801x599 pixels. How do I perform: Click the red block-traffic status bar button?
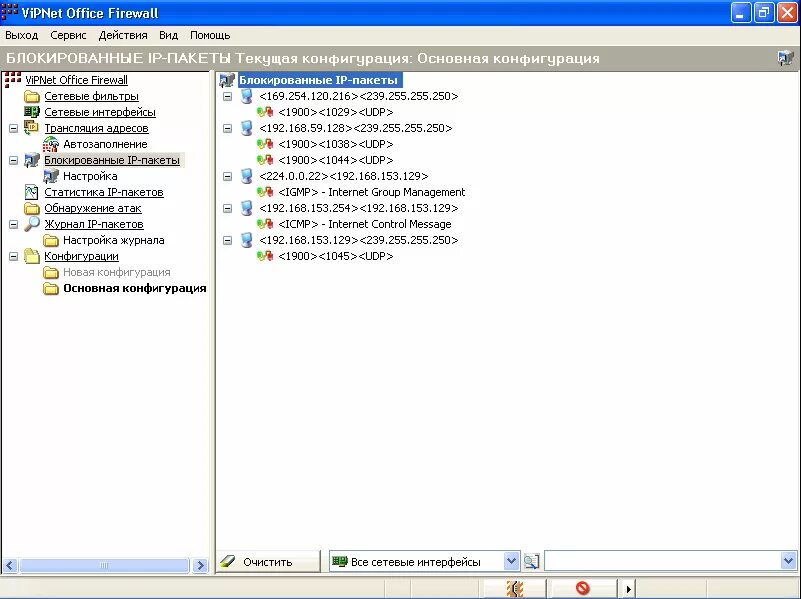[583, 588]
